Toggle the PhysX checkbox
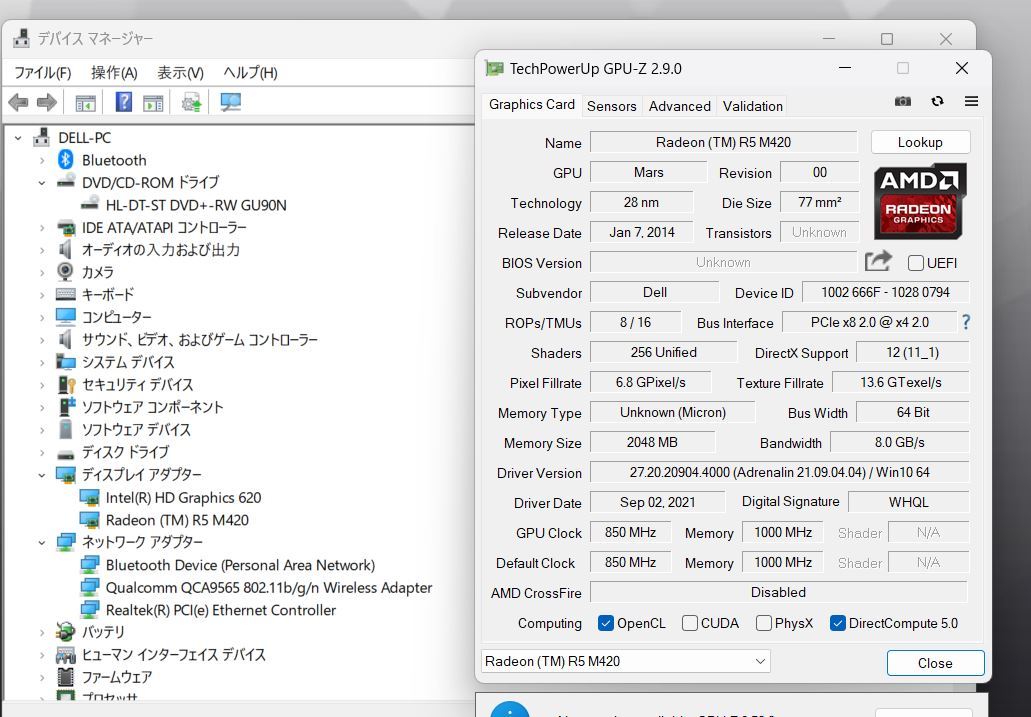This screenshot has width=1031, height=717. 763,623
